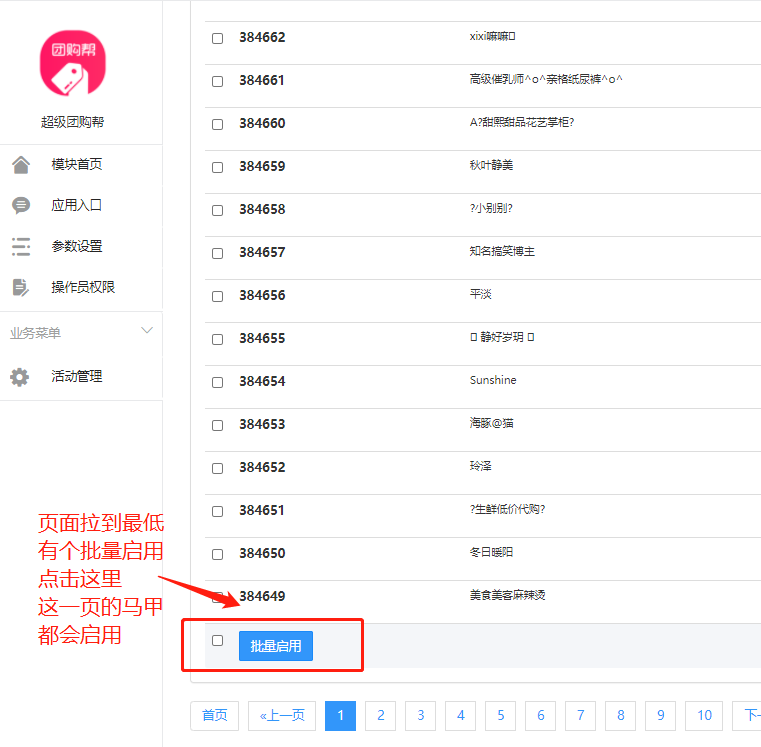Check the box for row 384659
The width and height of the screenshot is (761, 747).
[x=217, y=167]
